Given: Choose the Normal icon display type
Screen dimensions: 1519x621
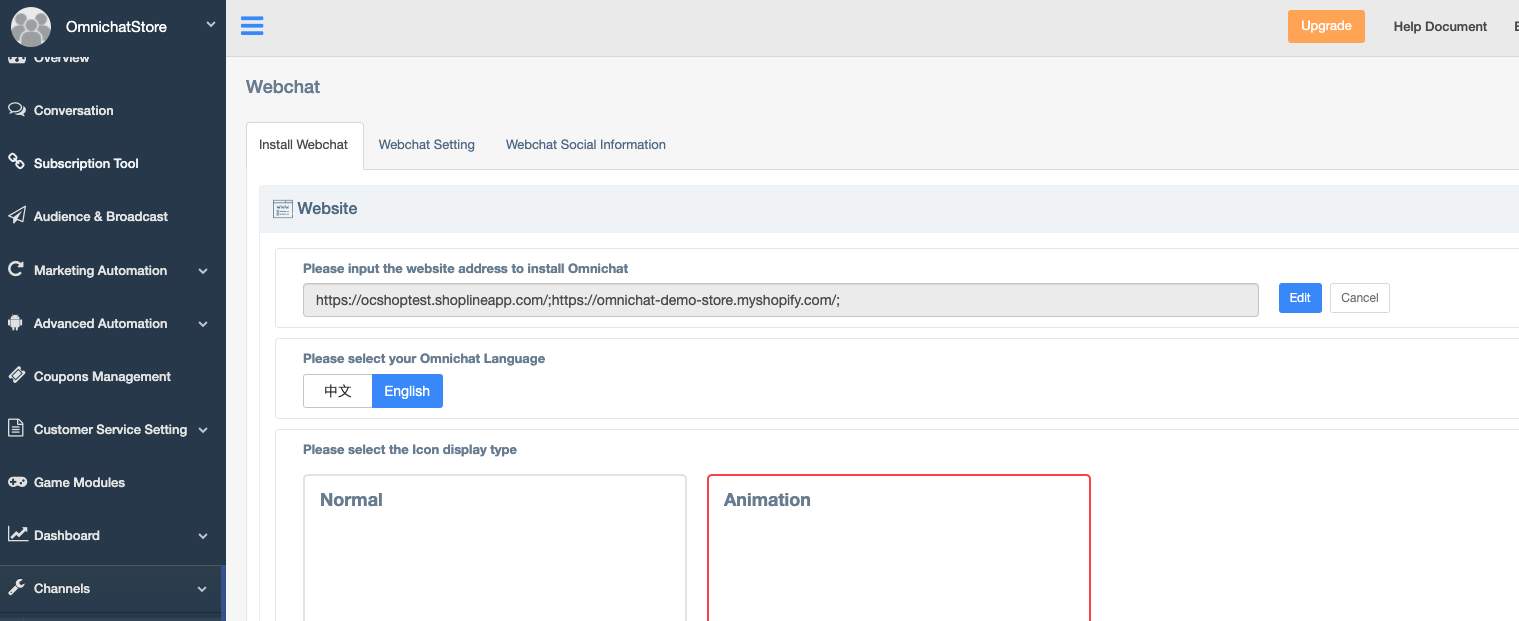Looking at the screenshot, I should point(495,547).
